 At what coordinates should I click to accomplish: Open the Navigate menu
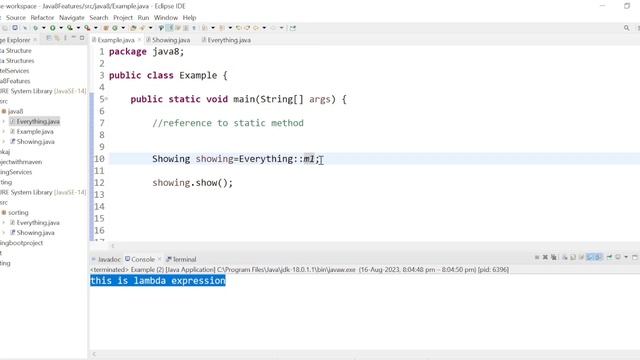click(x=71, y=18)
